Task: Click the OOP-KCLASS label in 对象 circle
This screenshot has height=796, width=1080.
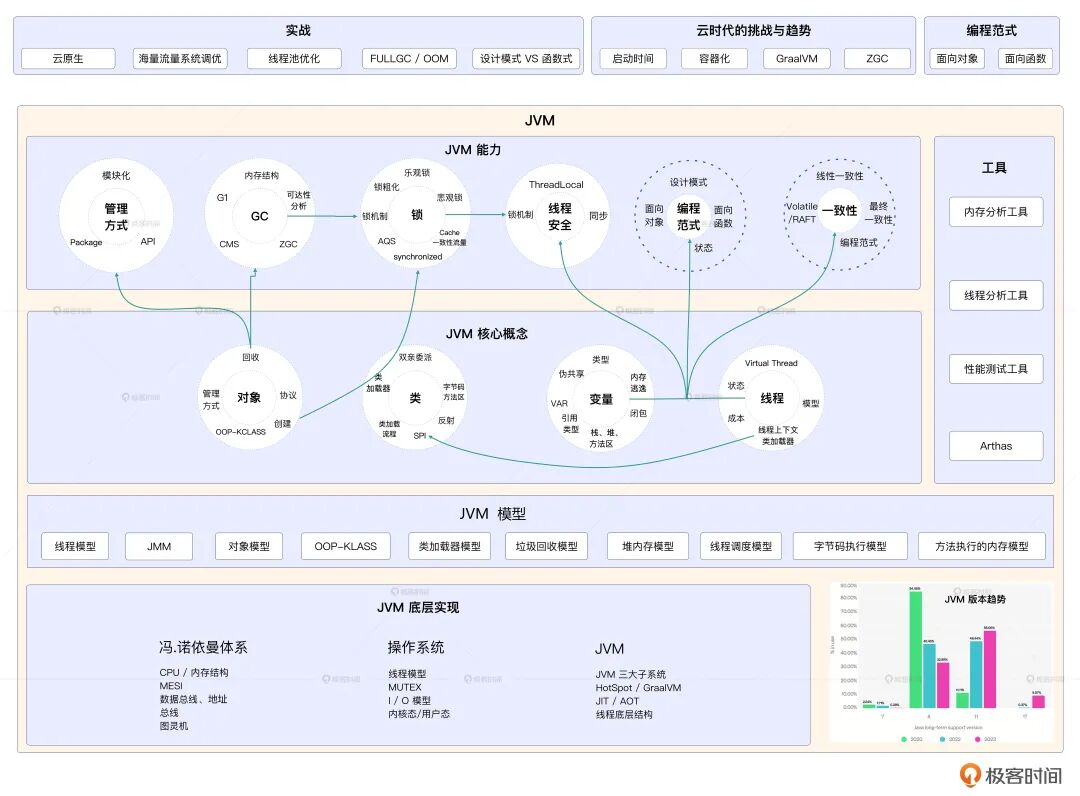Action: tap(240, 432)
